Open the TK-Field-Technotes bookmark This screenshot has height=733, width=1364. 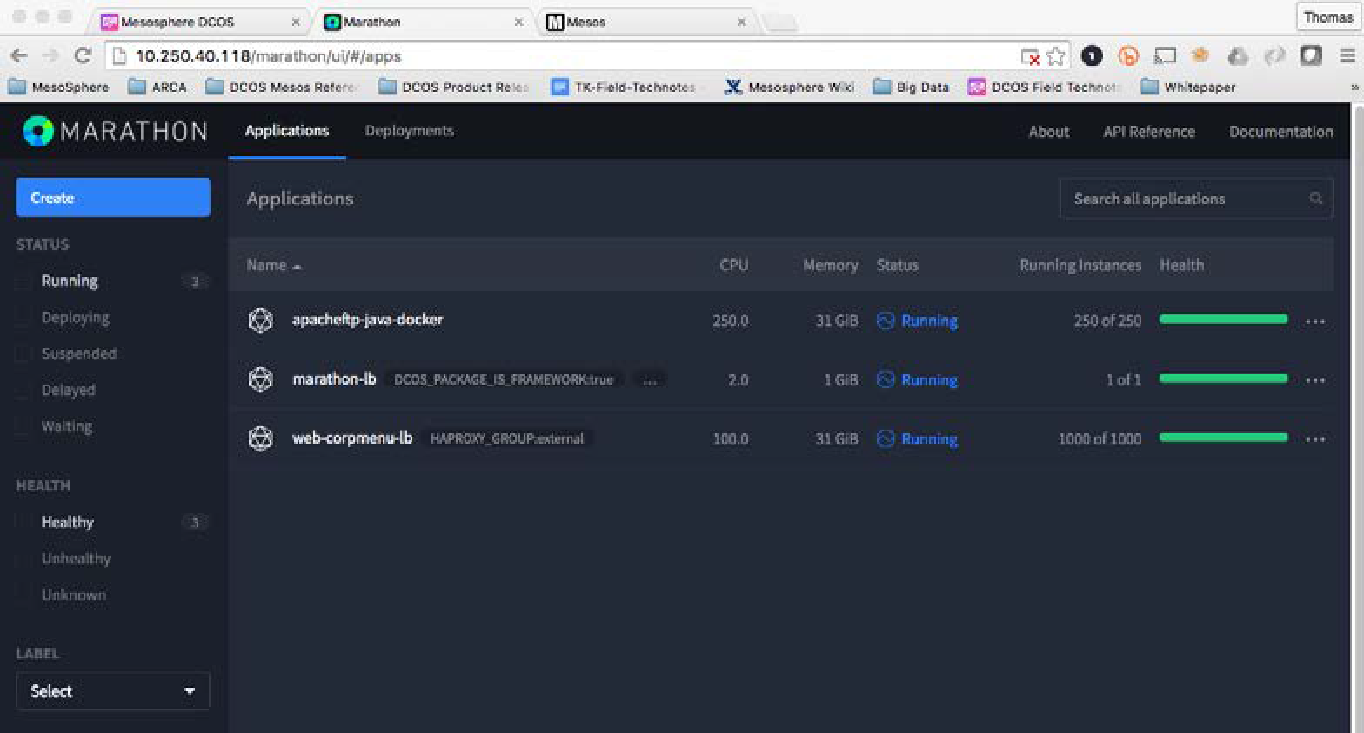(624, 87)
